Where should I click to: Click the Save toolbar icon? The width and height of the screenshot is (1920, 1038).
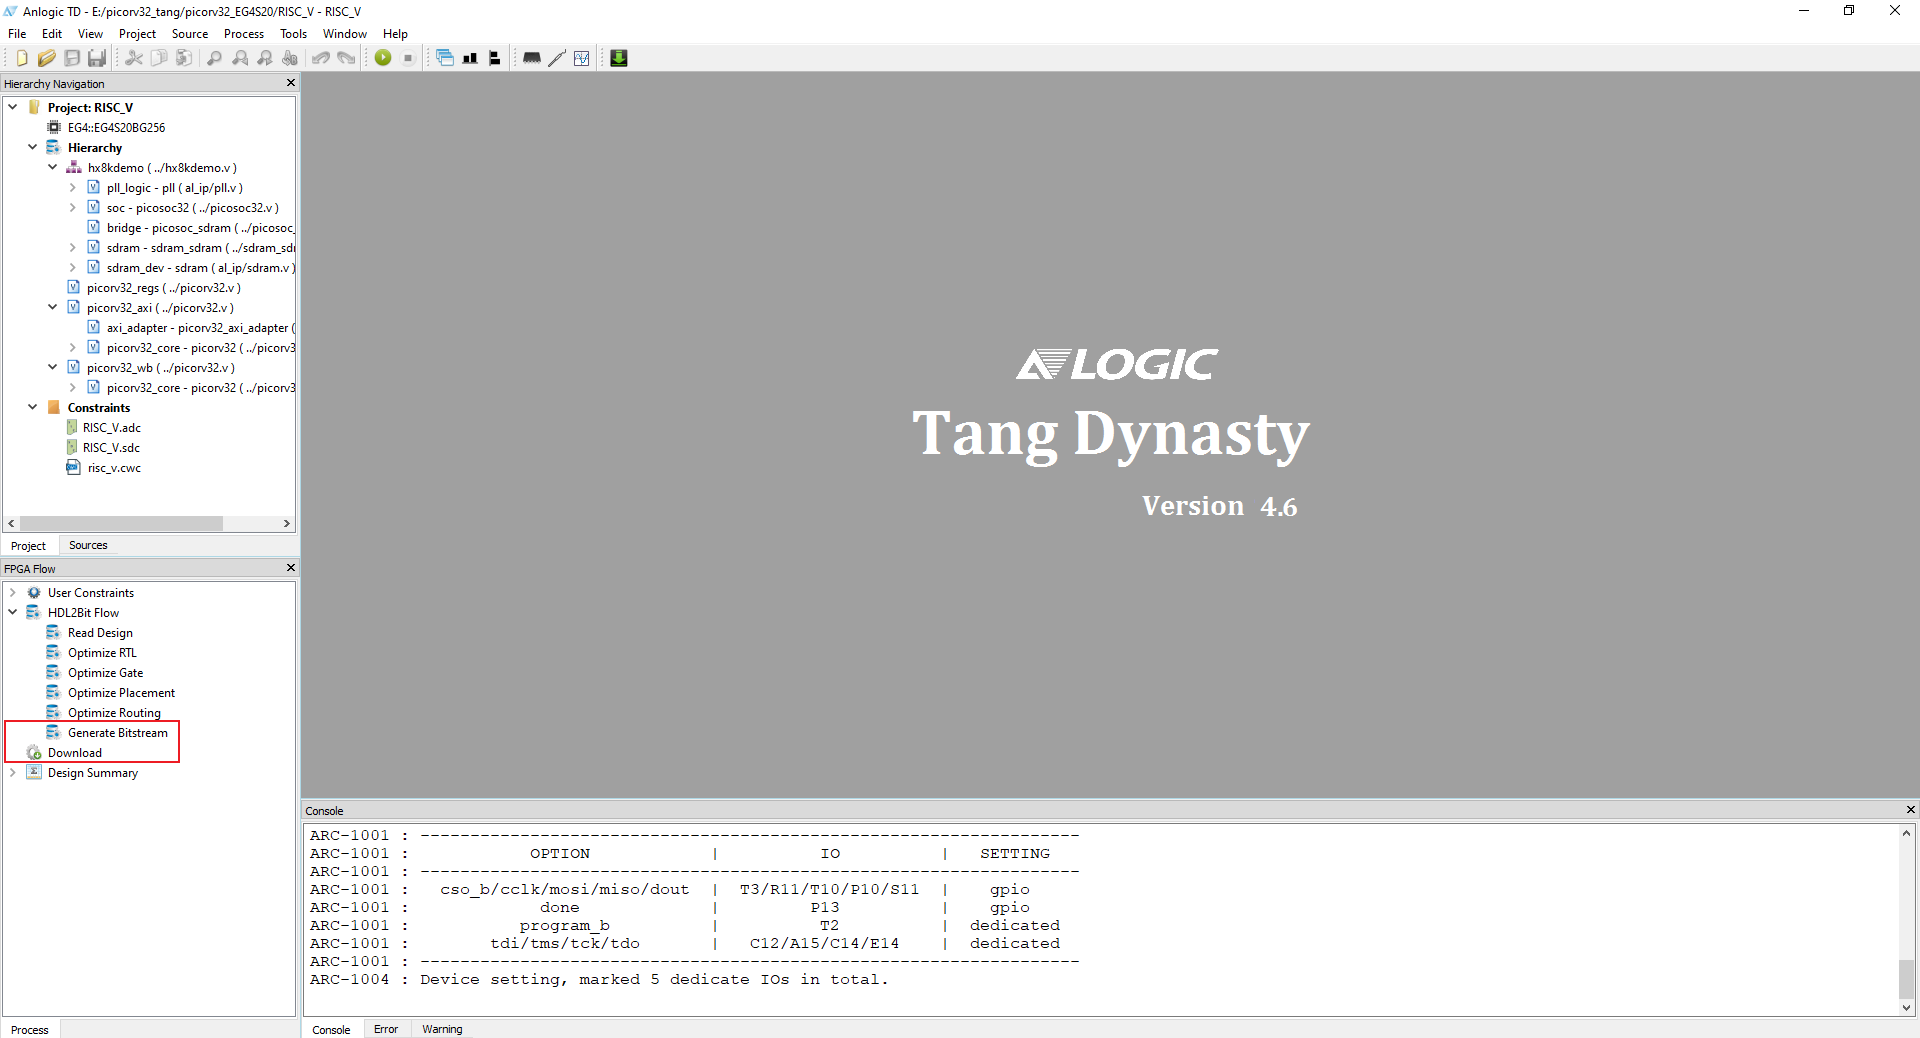(x=72, y=58)
